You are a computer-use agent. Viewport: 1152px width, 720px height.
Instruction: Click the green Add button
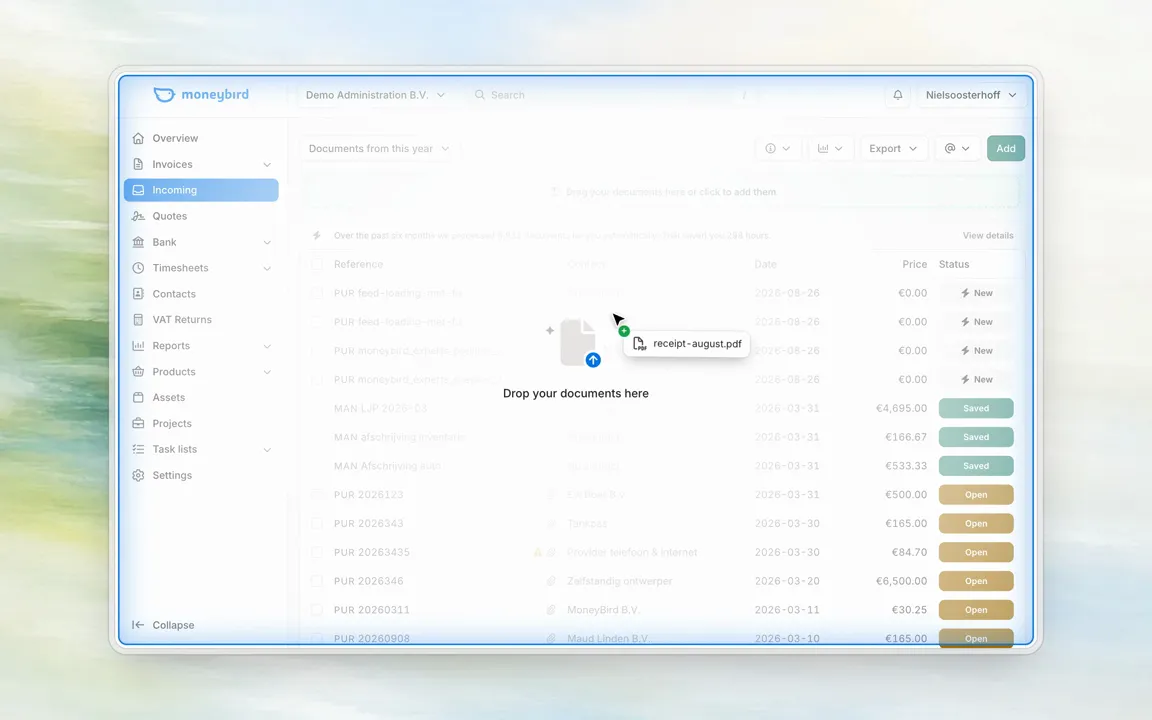click(1006, 148)
